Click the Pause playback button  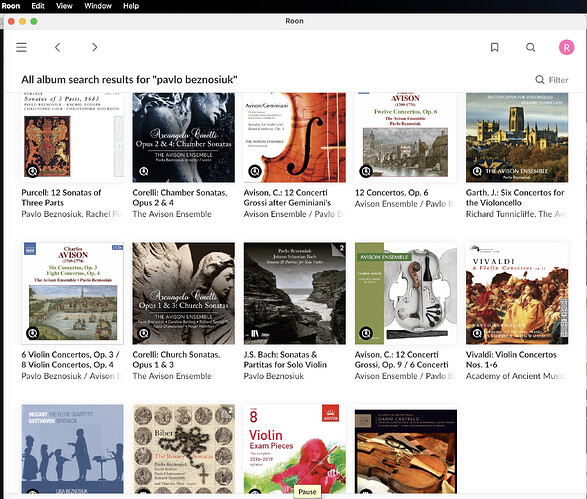point(307,492)
